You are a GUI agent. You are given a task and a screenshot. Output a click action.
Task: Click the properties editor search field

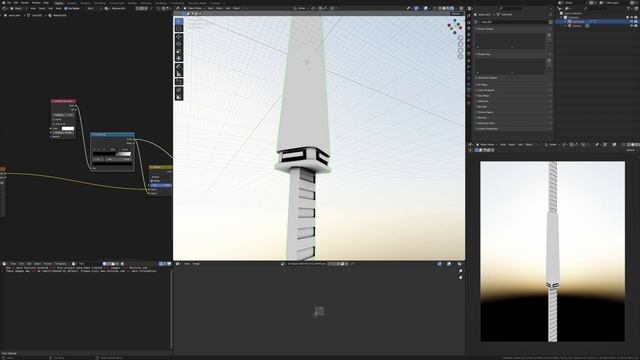[511, 8]
